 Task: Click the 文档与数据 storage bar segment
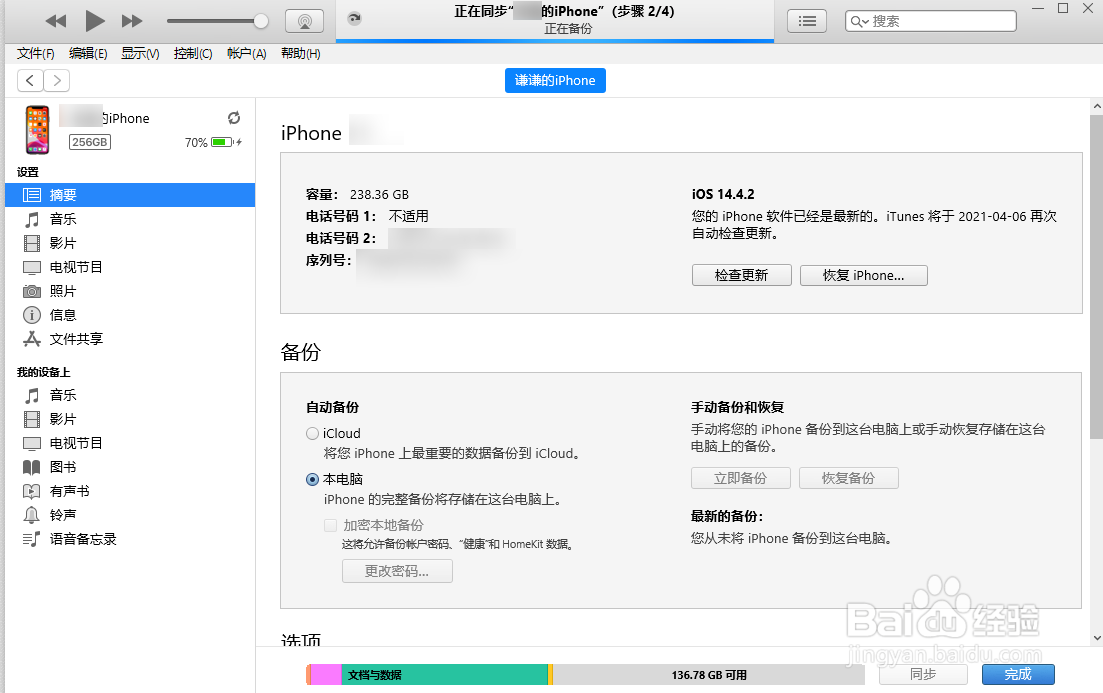tap(445, 675)
